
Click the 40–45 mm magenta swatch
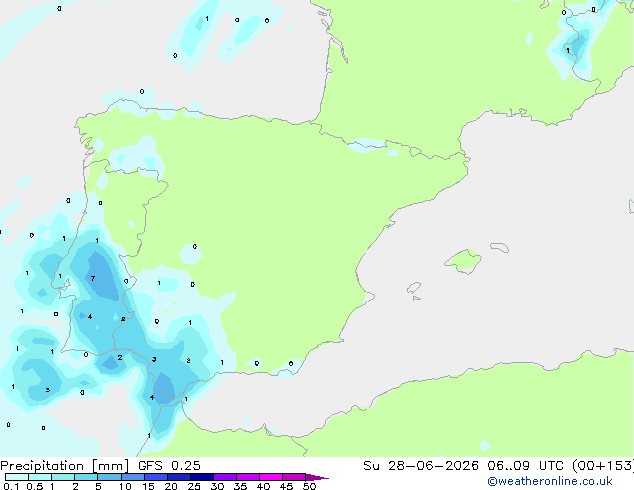coord(271,477)
